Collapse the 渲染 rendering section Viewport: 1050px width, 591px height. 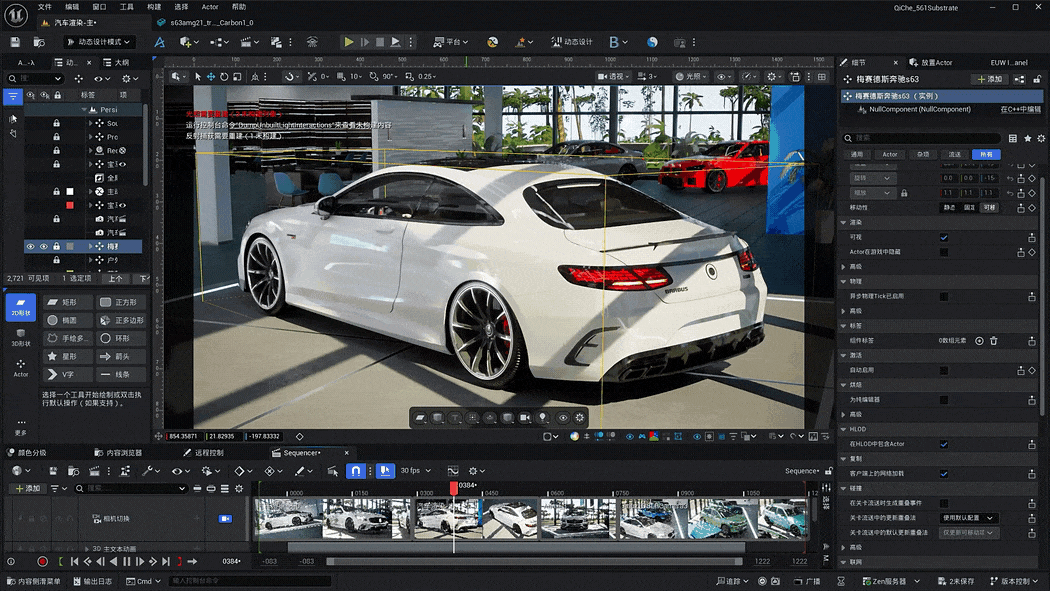pos(844,222)
